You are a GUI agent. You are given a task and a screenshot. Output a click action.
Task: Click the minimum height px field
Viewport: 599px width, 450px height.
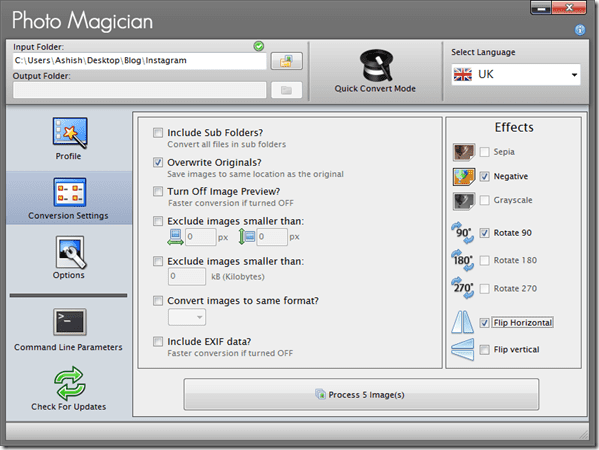click(x=272, y=237)
